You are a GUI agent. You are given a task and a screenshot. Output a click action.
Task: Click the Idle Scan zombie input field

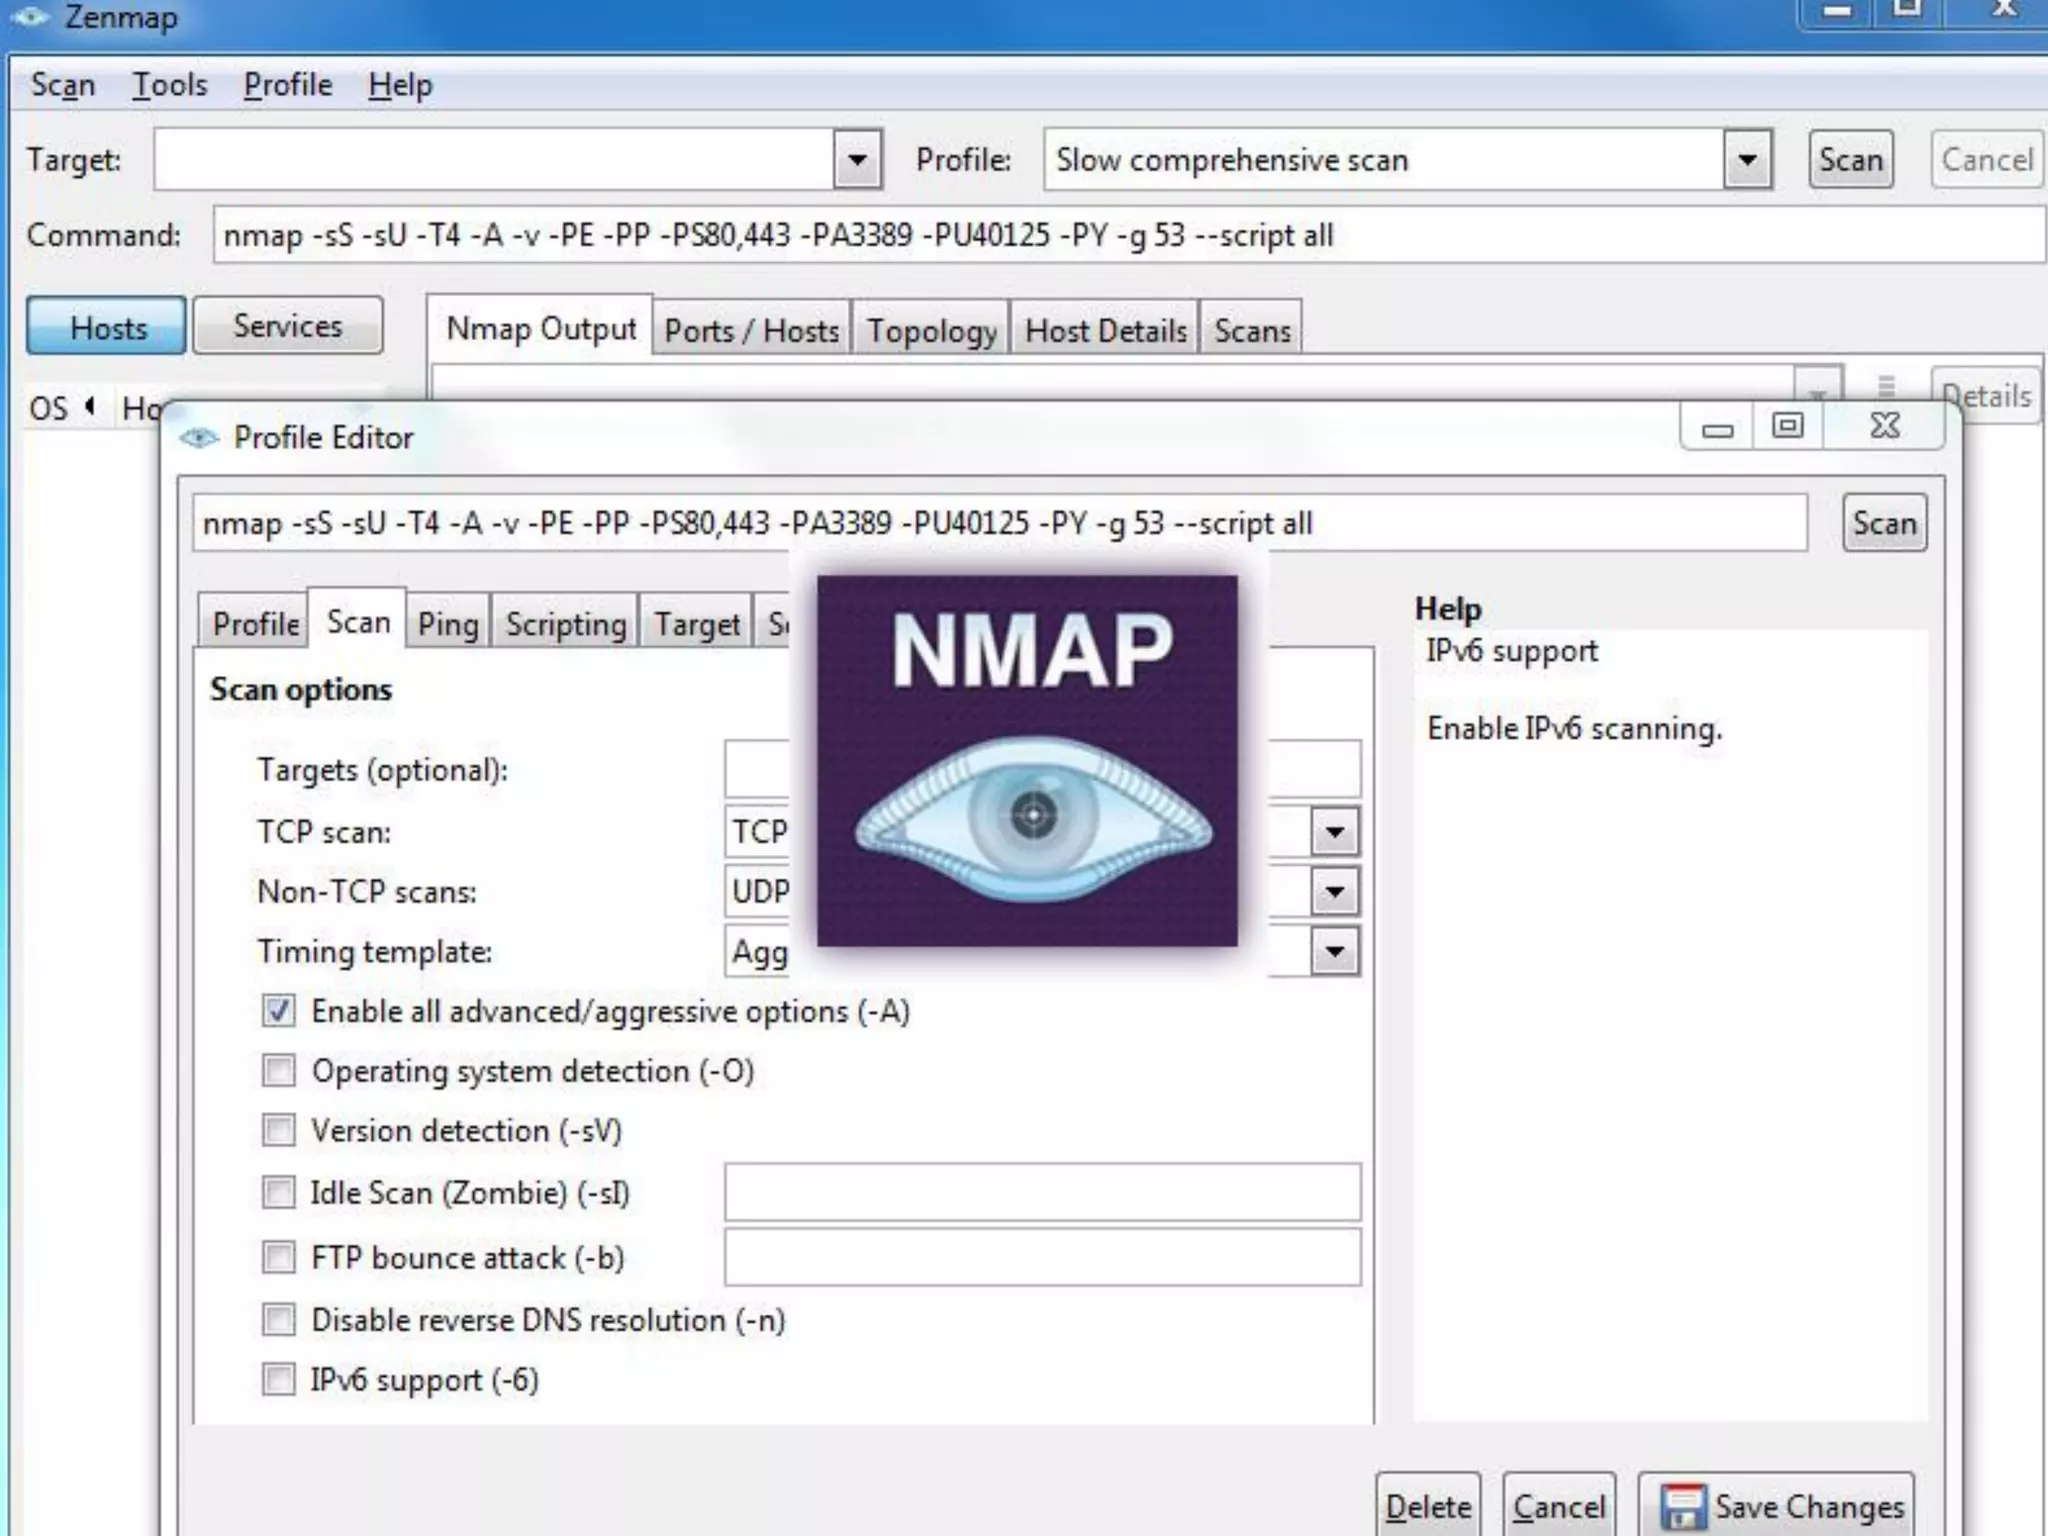pyautogui.click(x=1042, y=1192)
